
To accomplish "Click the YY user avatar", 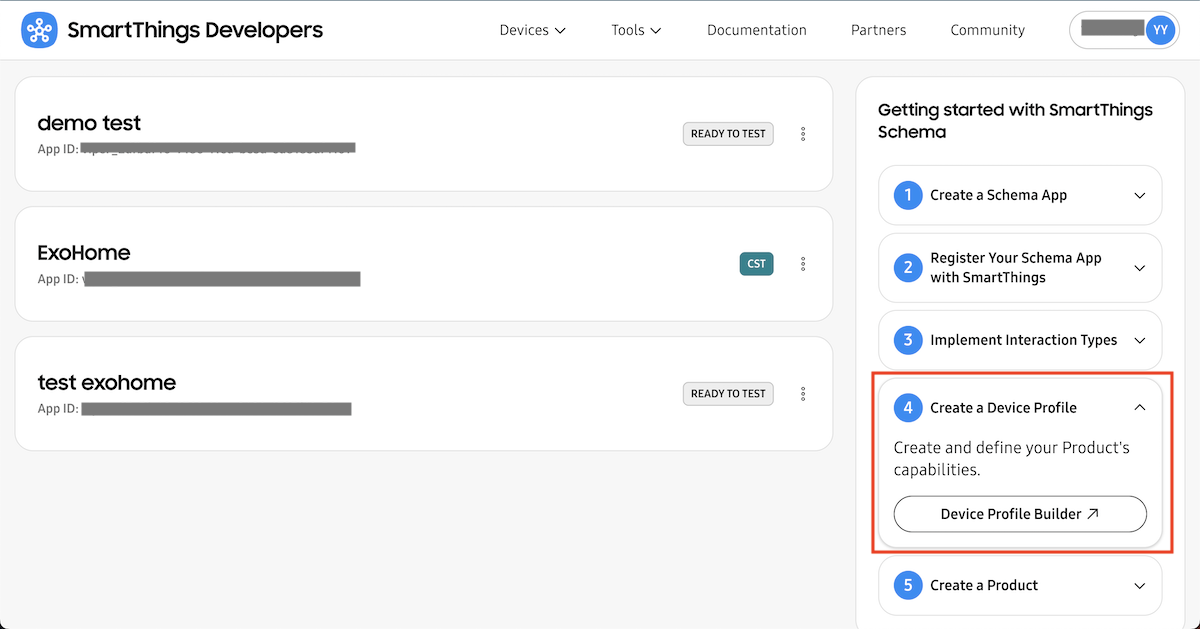I will (x=1160, y=30).
